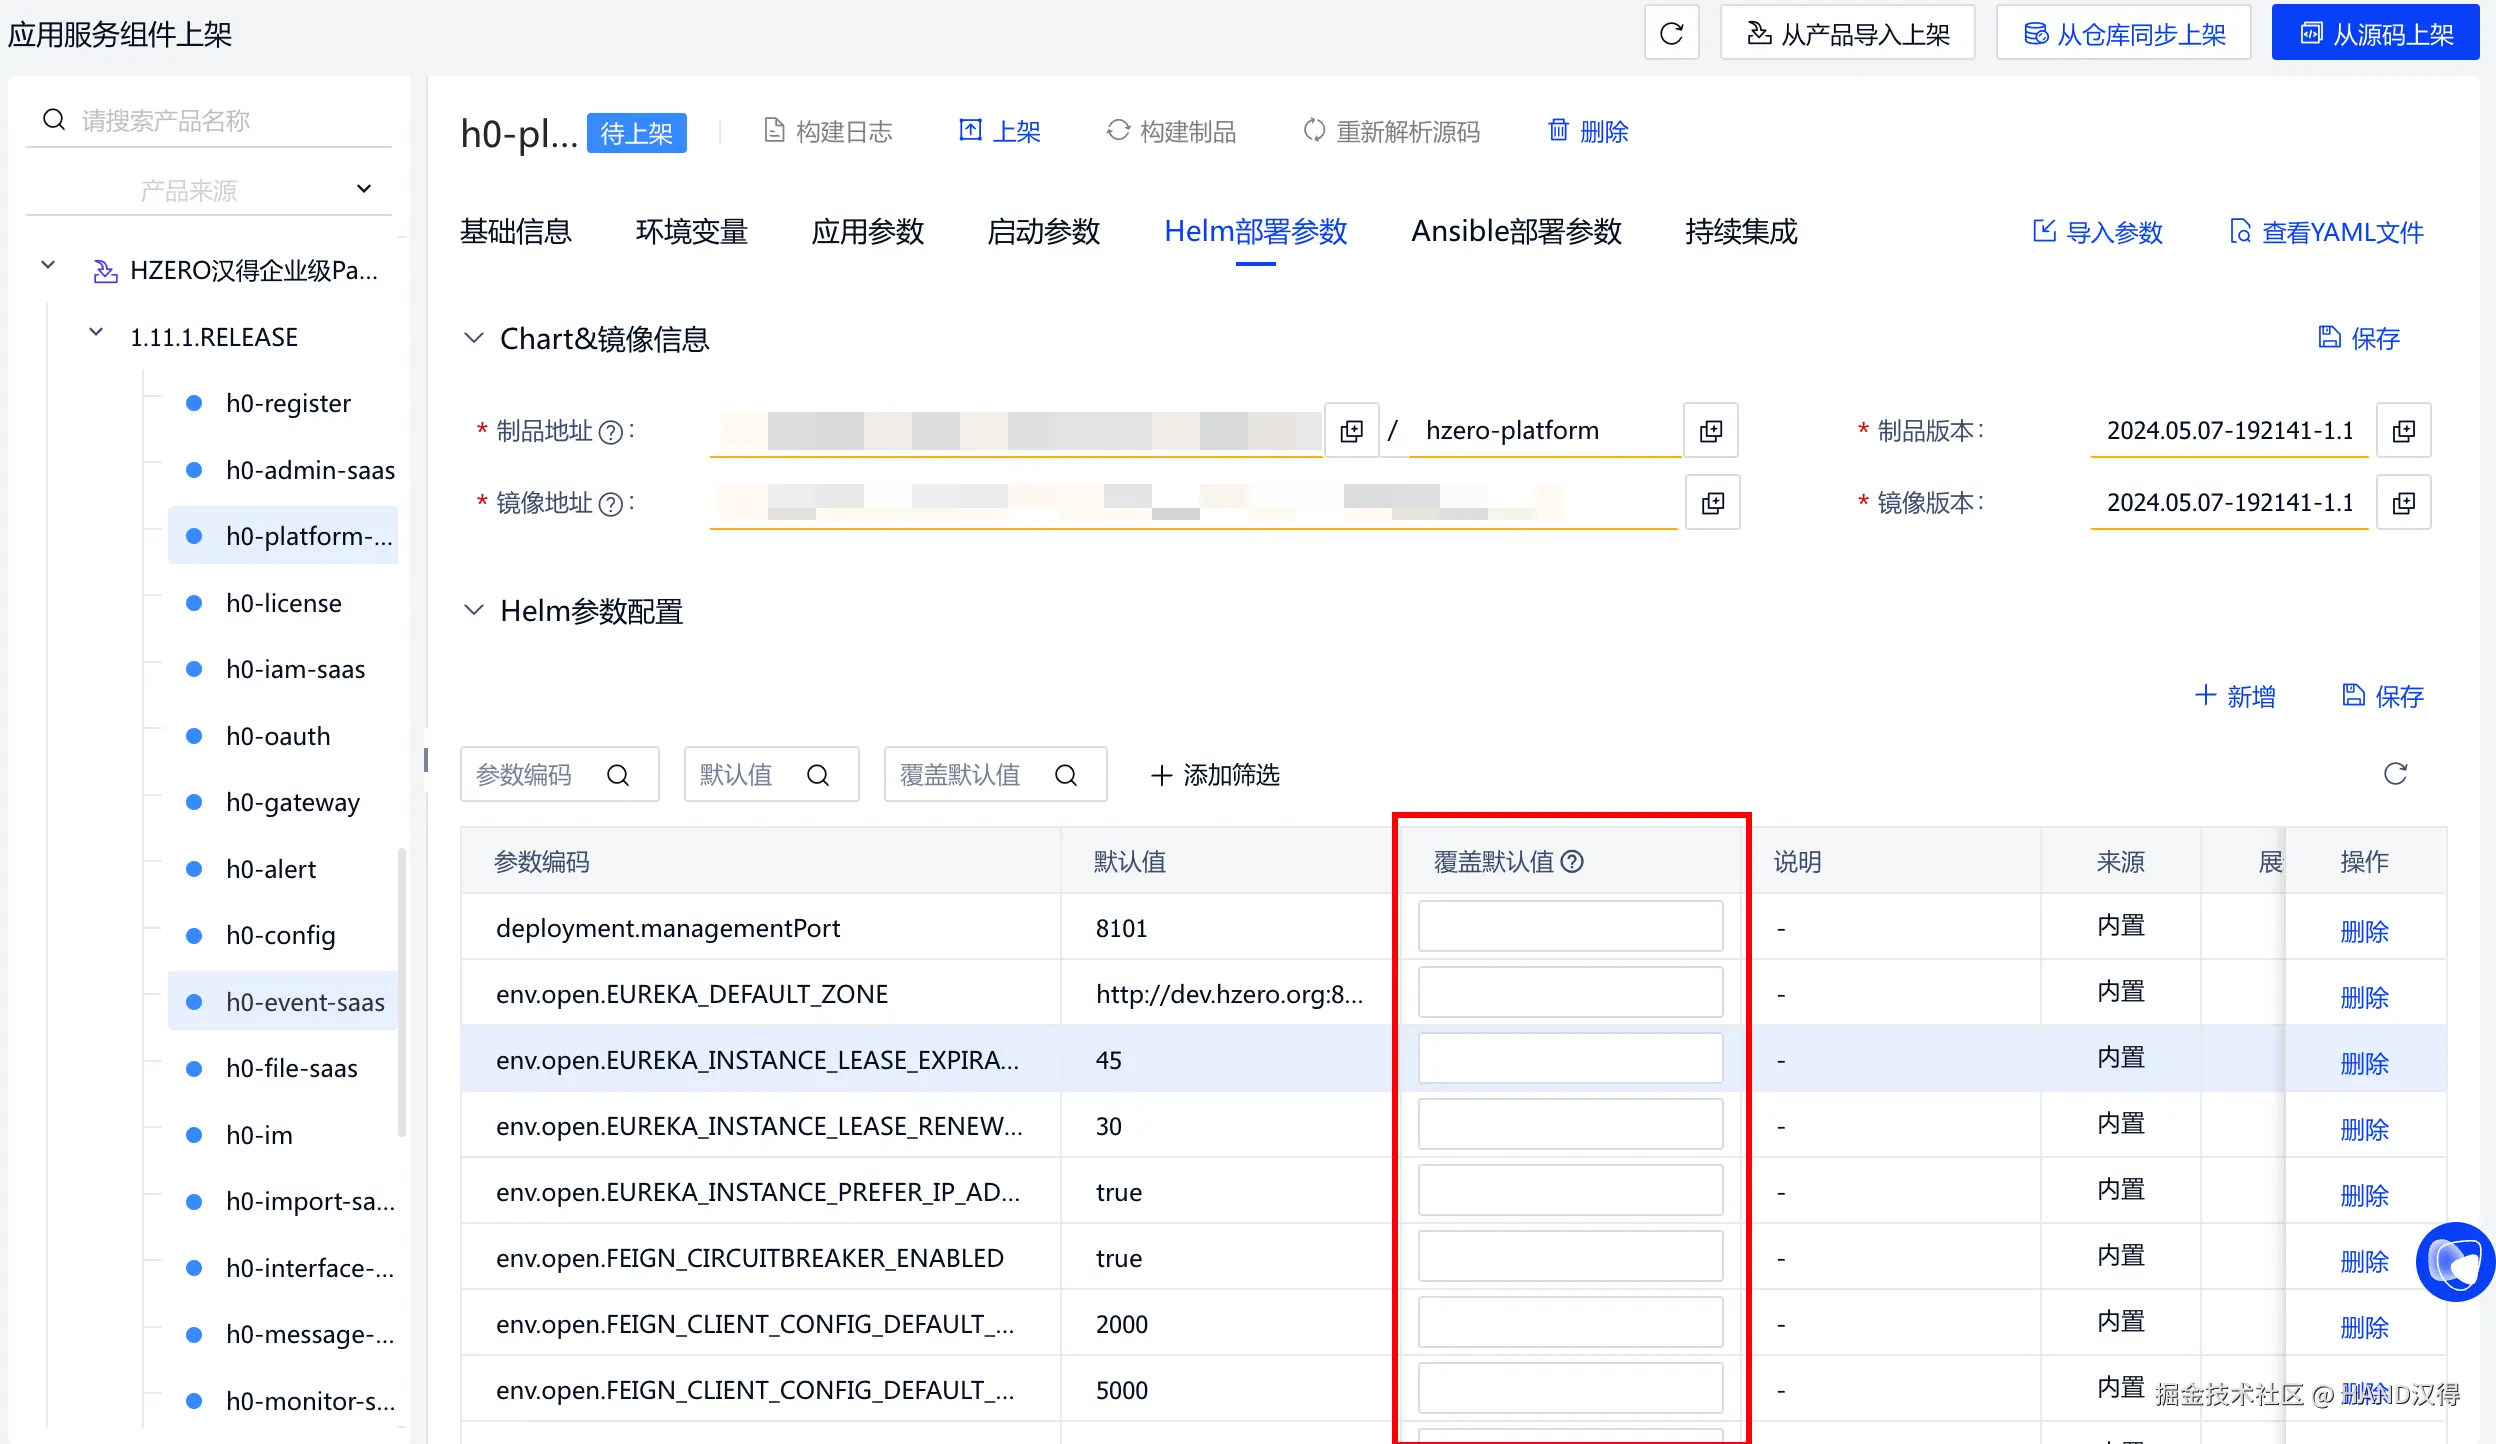Screen dimensions: 2496x1444
Task: Switch to Ansible部署参数 tab
Action: click(x=1516, y=232)
